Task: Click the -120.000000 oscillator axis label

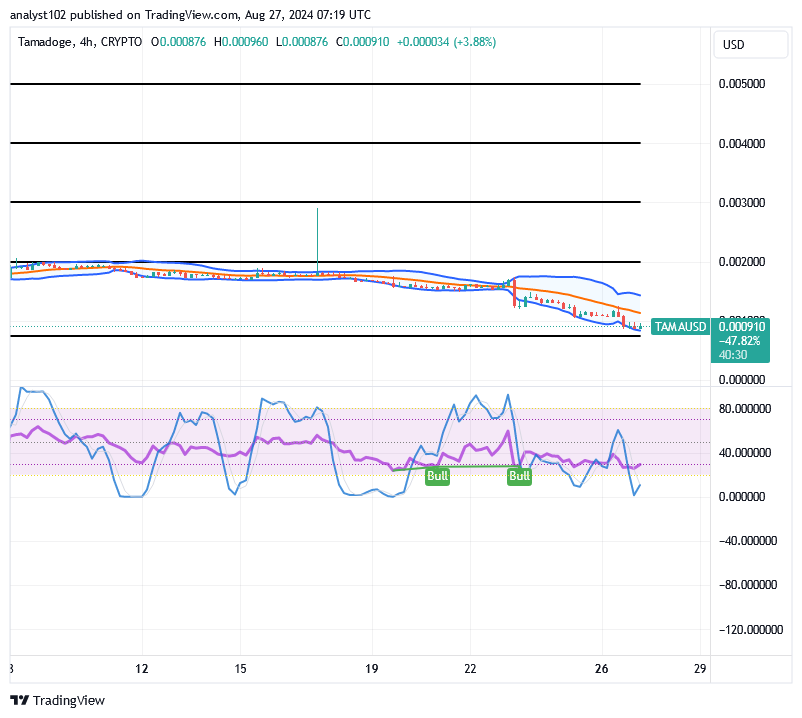Action: [x=750, y=630]
